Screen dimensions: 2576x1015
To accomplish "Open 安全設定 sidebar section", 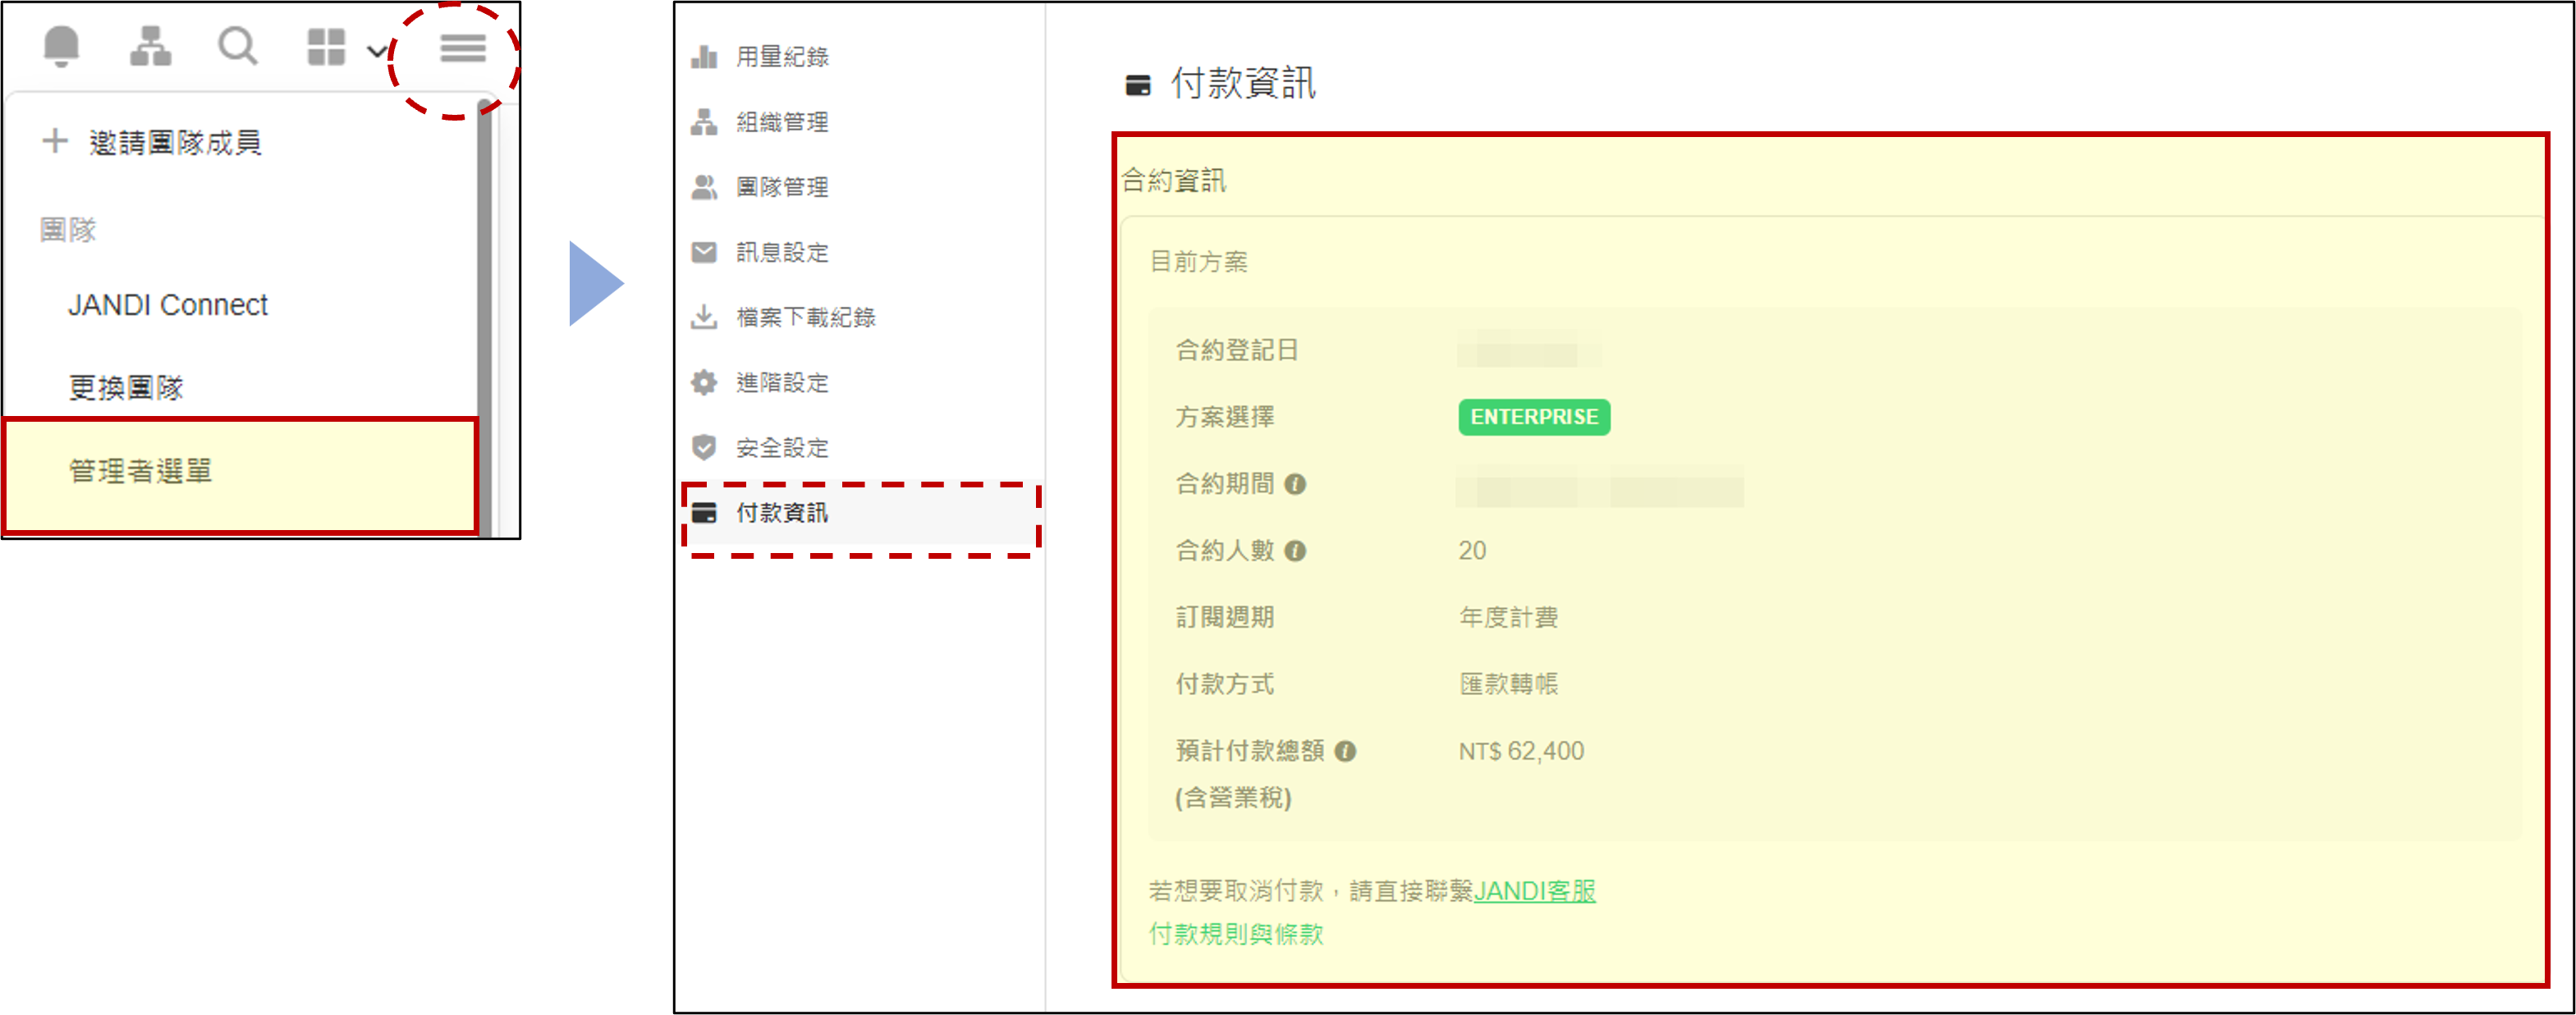I will (781, 448).
